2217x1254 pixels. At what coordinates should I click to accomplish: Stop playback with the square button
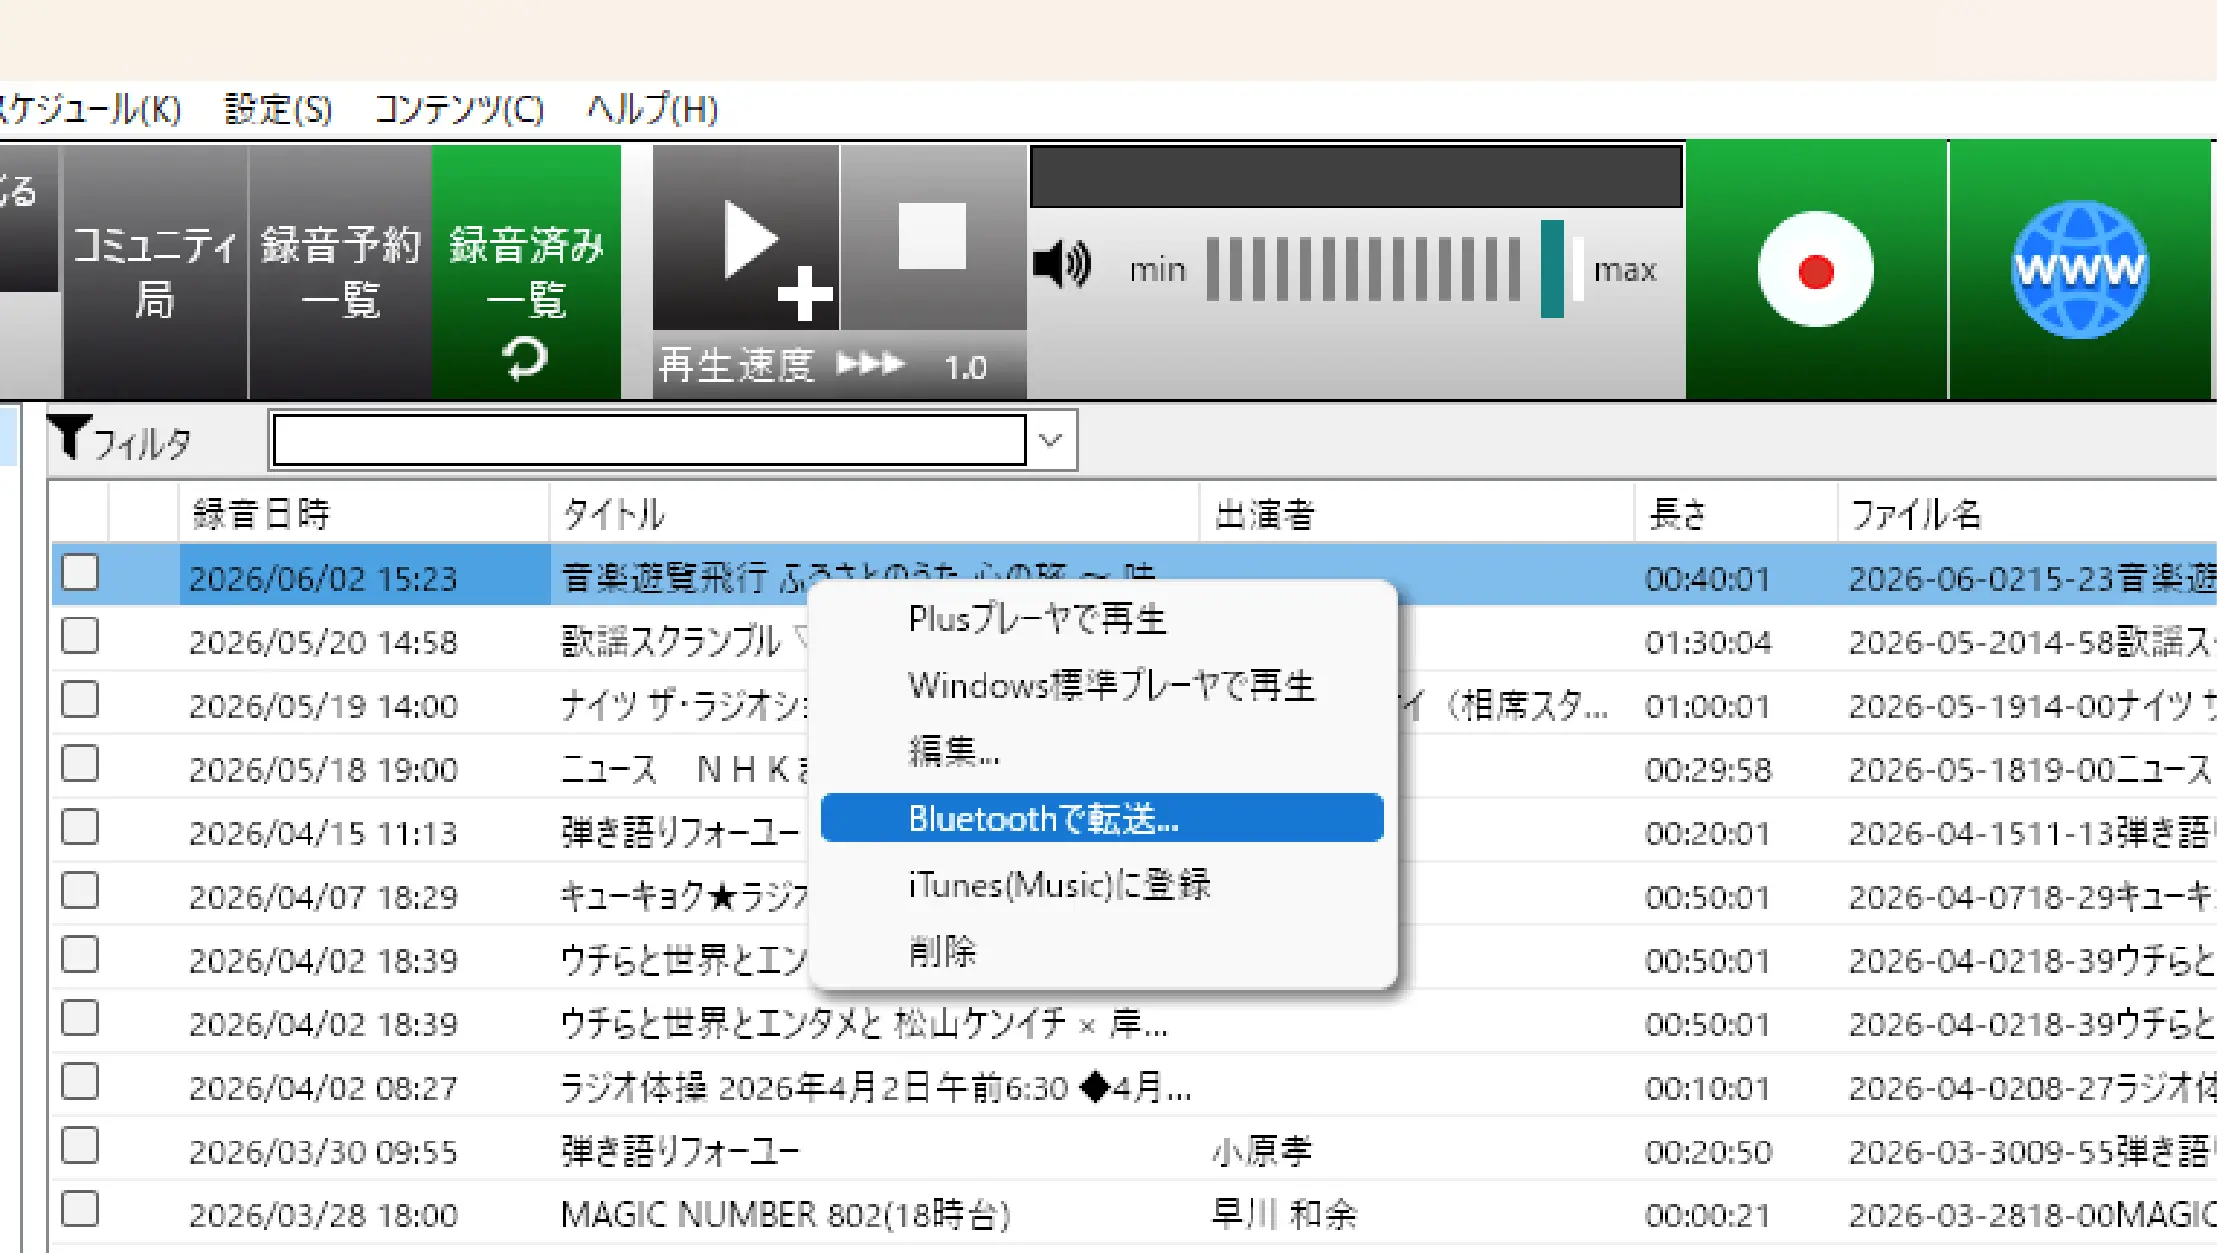point(932,238)
